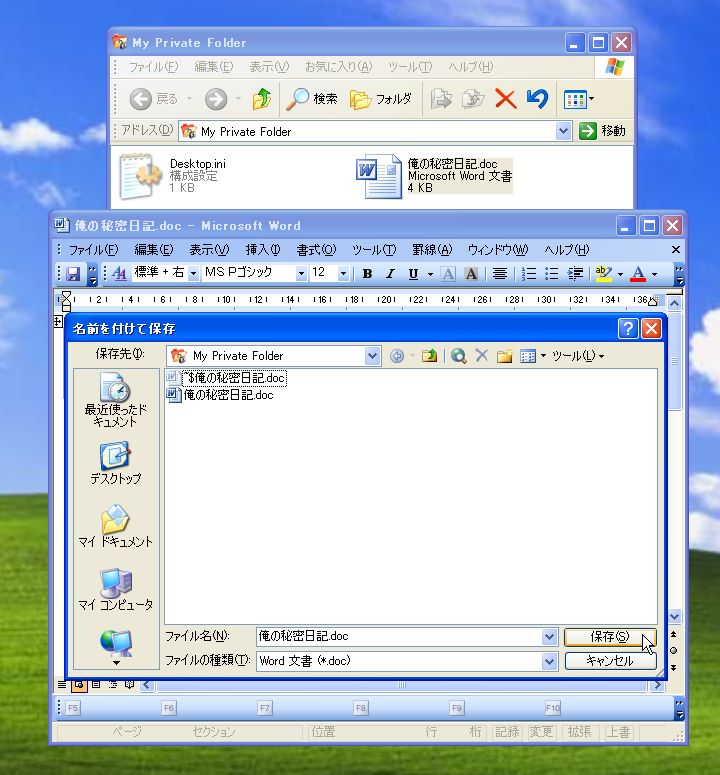Click Explorer views icon
Image resolution: width=720 pixels, height=775 pixels.
coord(575,99)
